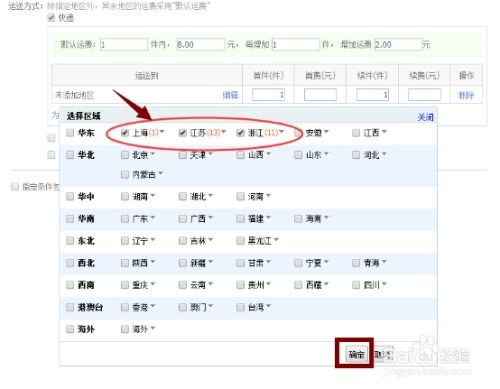Check the 西北 region checkbox
Screen dimensions: 500x389
pyautogui.click(x=70, y=263)
